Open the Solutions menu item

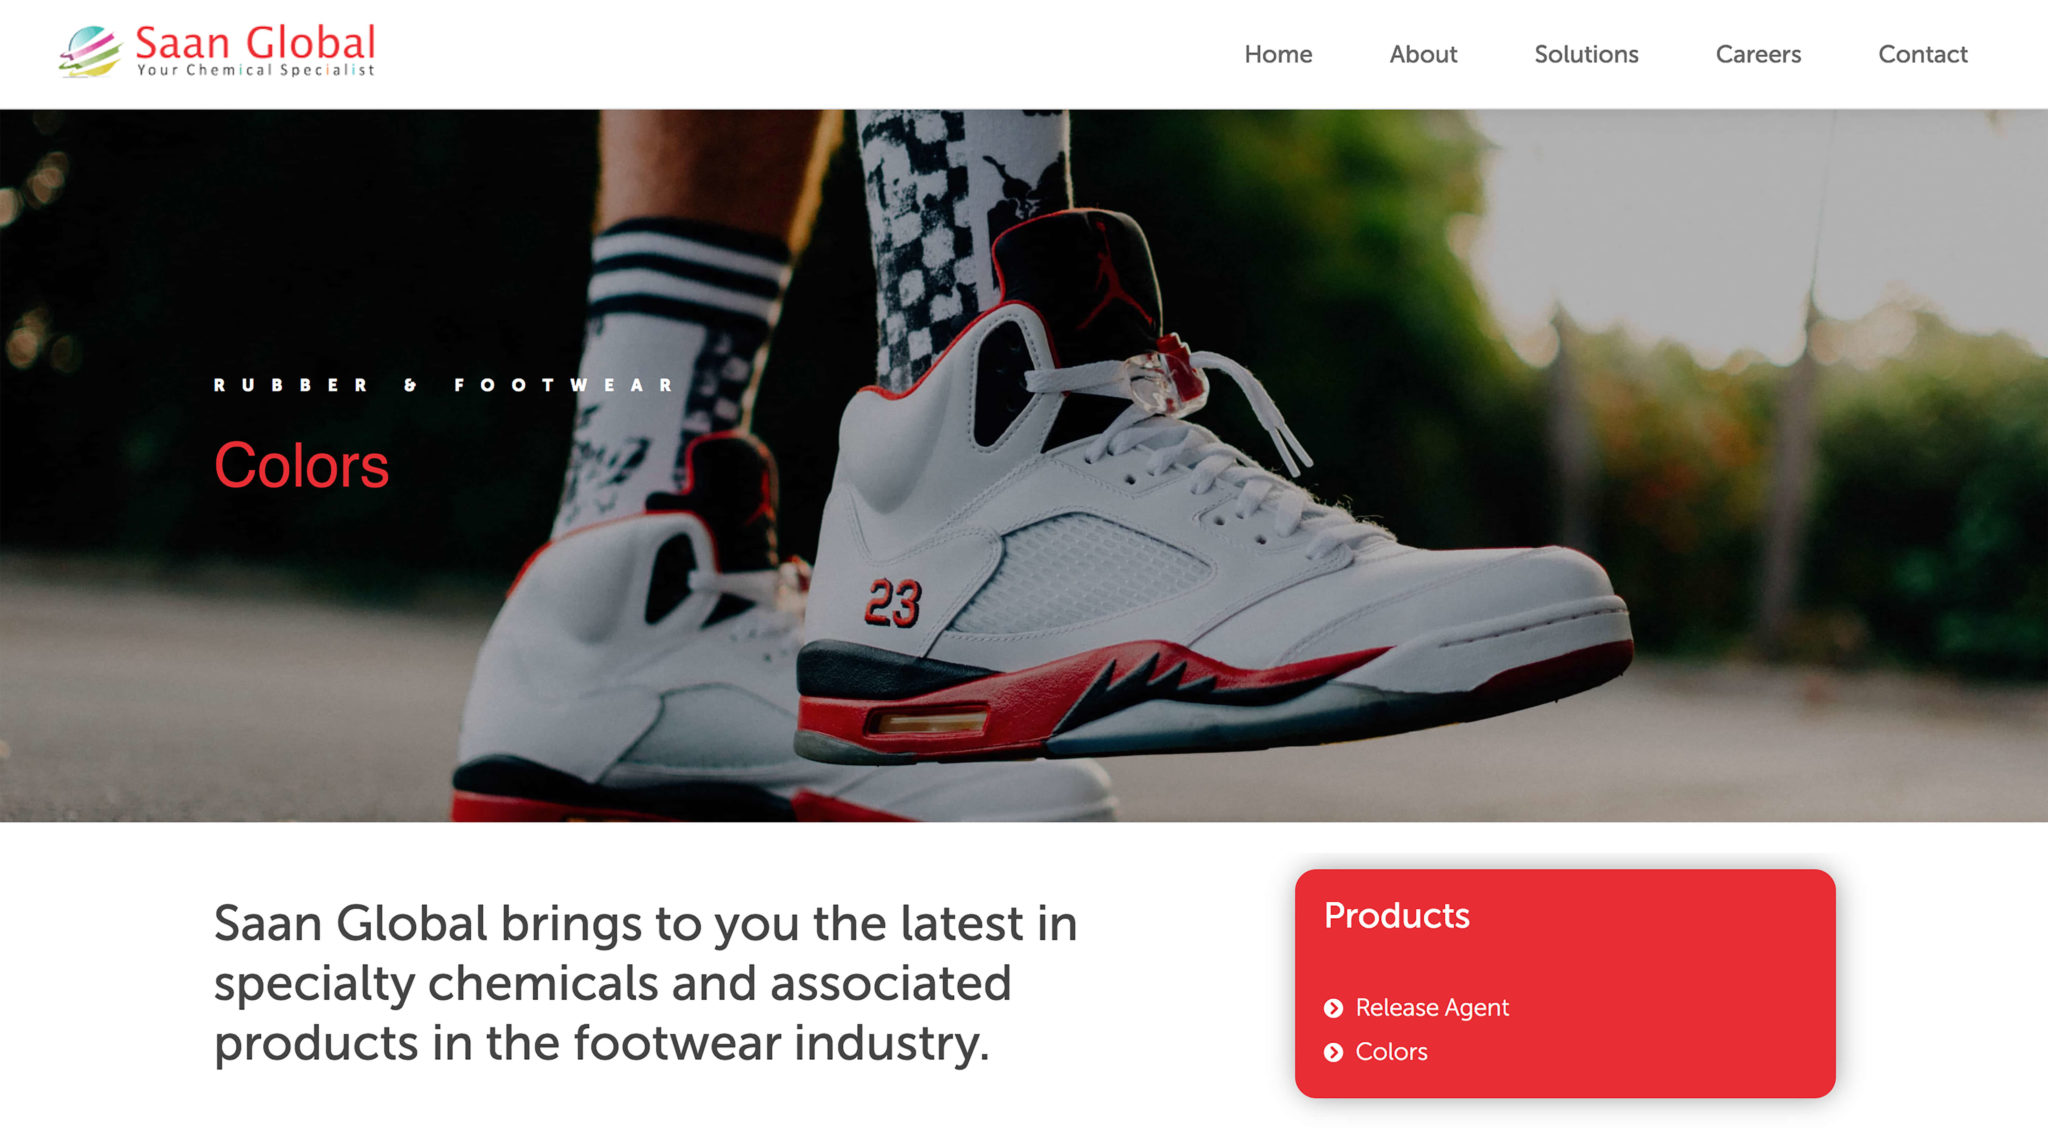(1586, 54)
